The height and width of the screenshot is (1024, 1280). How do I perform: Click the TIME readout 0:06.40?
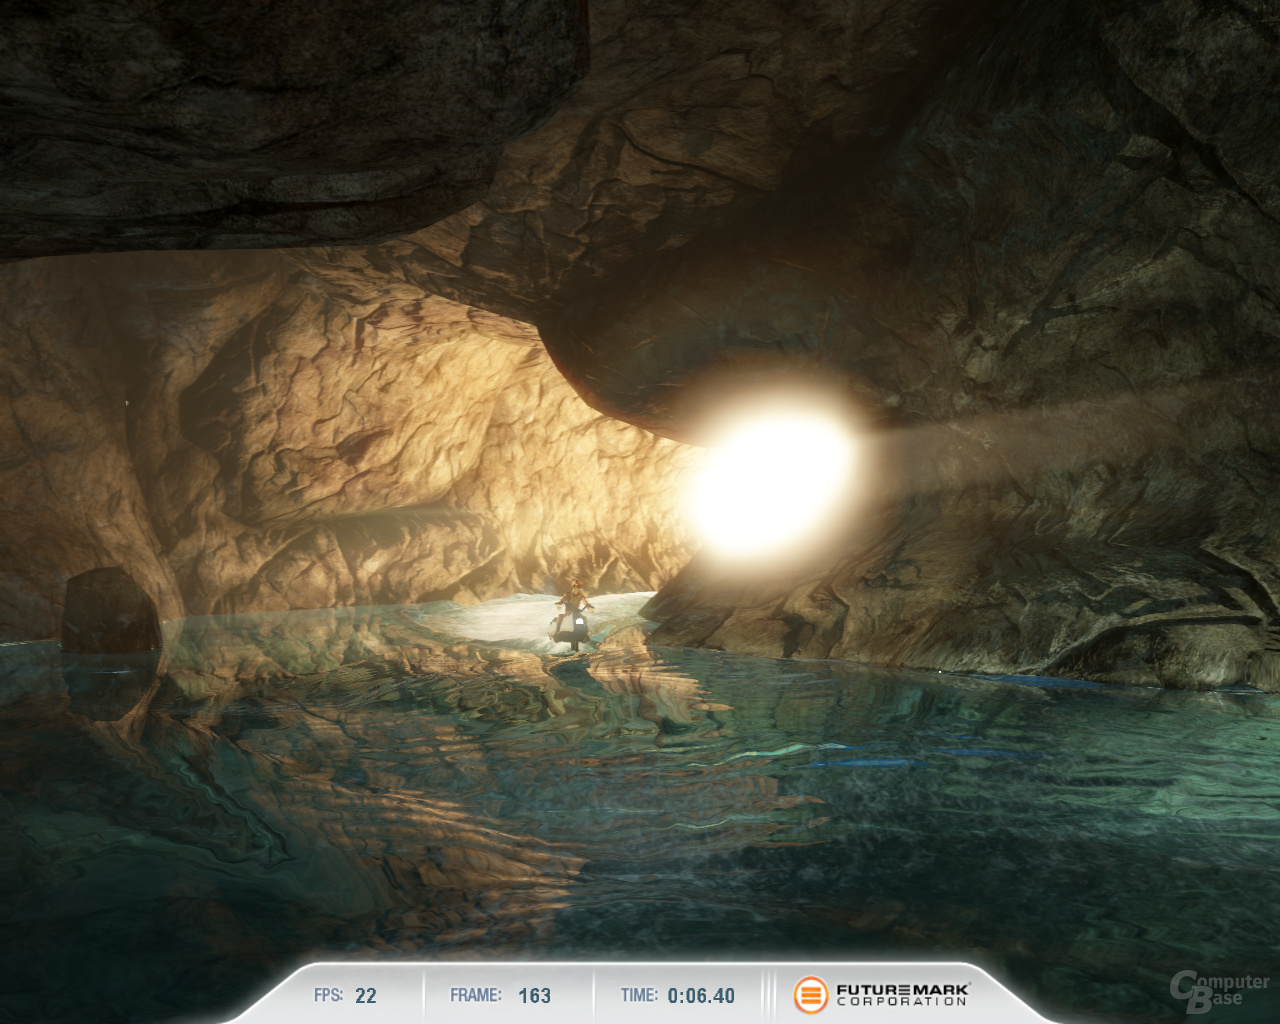tap(701, 996)
